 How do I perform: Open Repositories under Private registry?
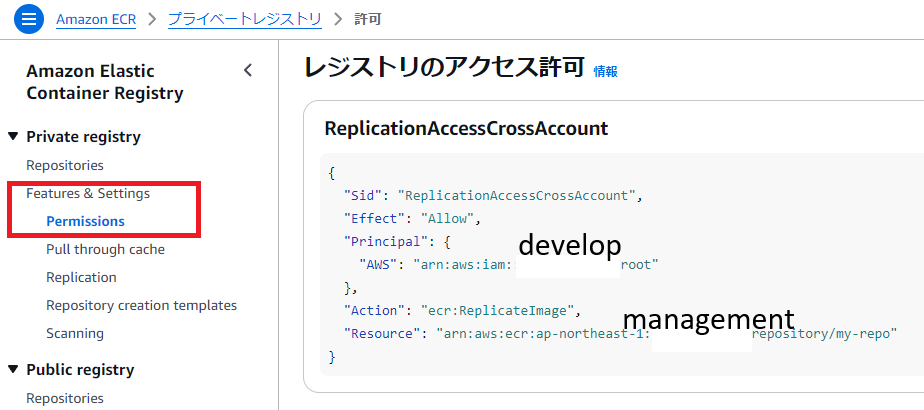[x=65, y=165]
